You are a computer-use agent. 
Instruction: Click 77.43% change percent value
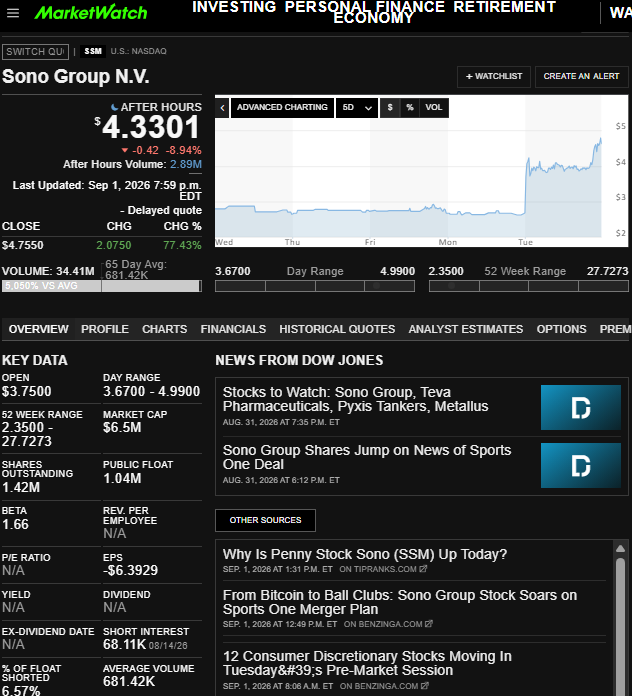pyautogui.click(x=182, y=245)
